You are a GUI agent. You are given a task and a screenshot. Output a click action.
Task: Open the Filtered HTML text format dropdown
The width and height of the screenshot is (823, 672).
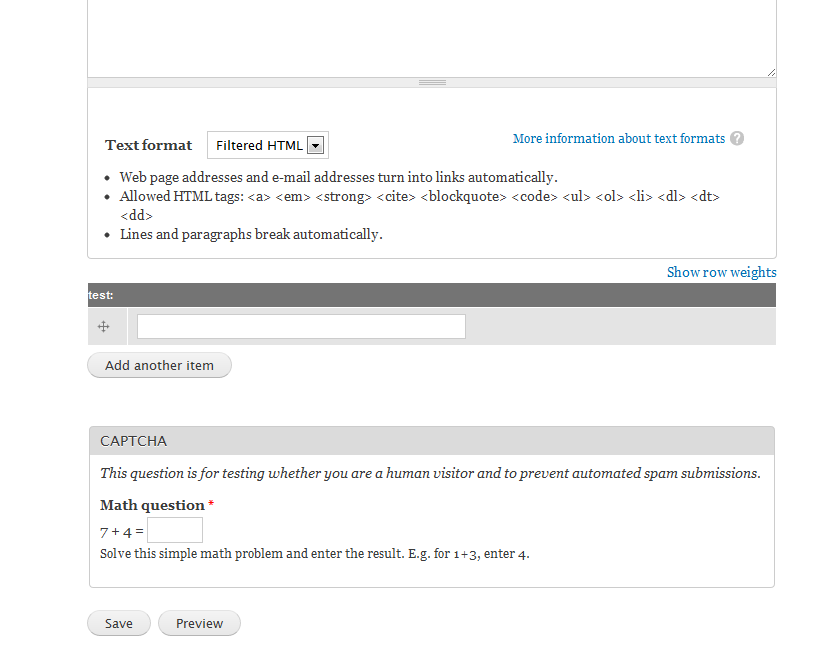267,144
